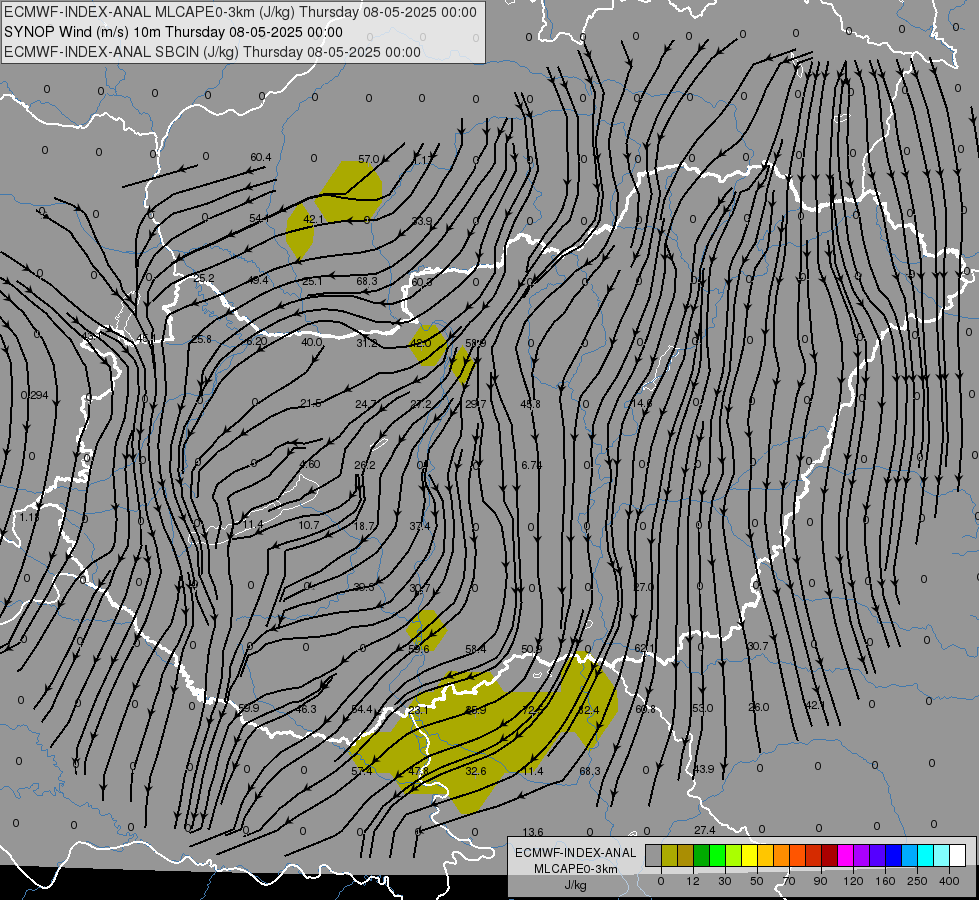Click the grid value 45.8
Screen dimensions: 979x900
pos(530,404)
